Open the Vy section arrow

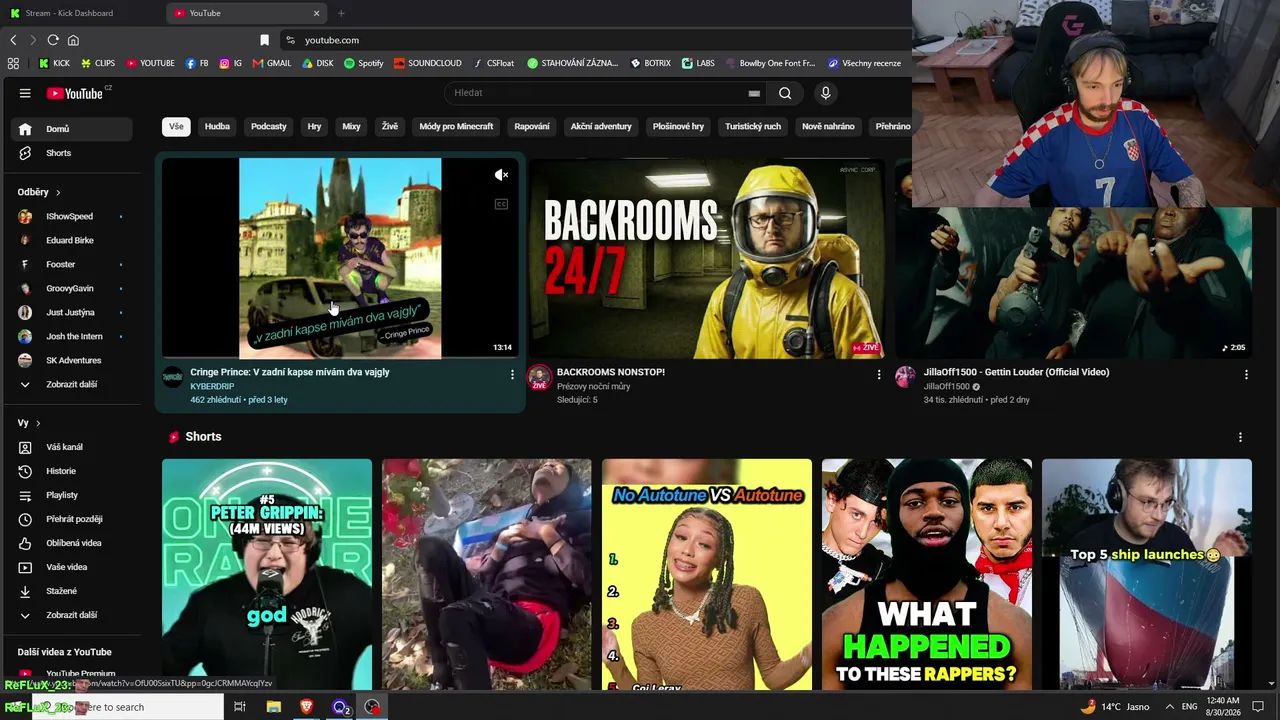pos(38,423)
